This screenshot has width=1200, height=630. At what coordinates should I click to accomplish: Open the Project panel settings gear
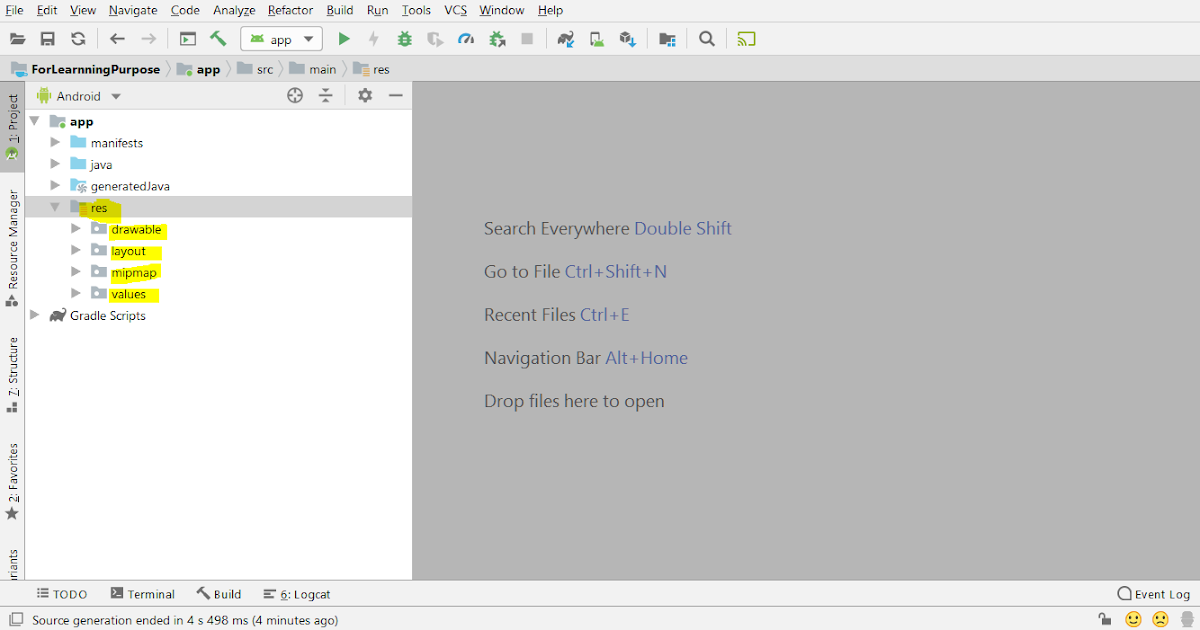365,95
